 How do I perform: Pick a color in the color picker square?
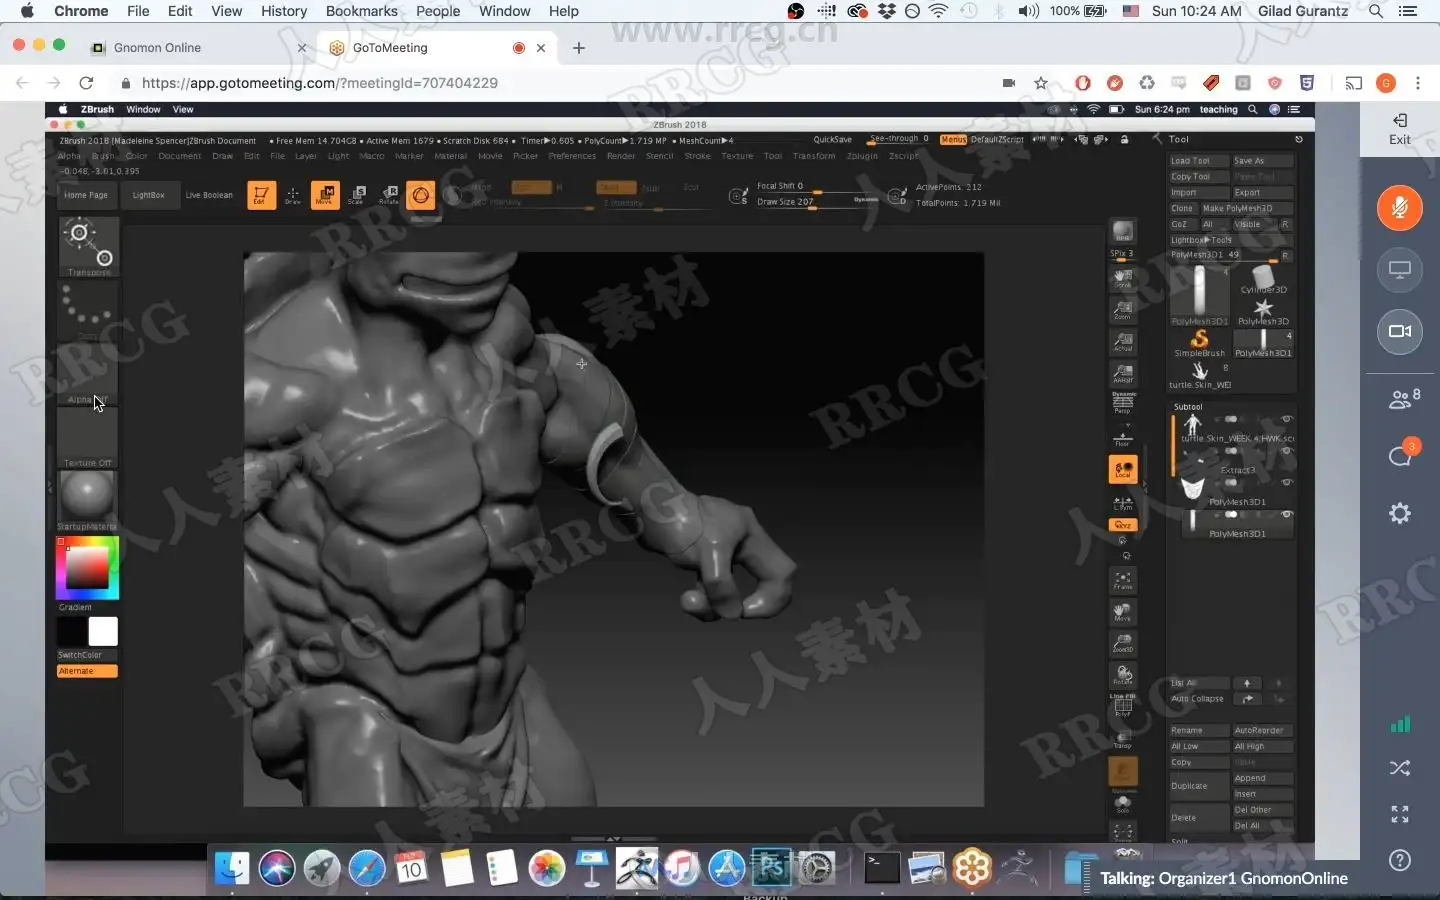point(88,567)
